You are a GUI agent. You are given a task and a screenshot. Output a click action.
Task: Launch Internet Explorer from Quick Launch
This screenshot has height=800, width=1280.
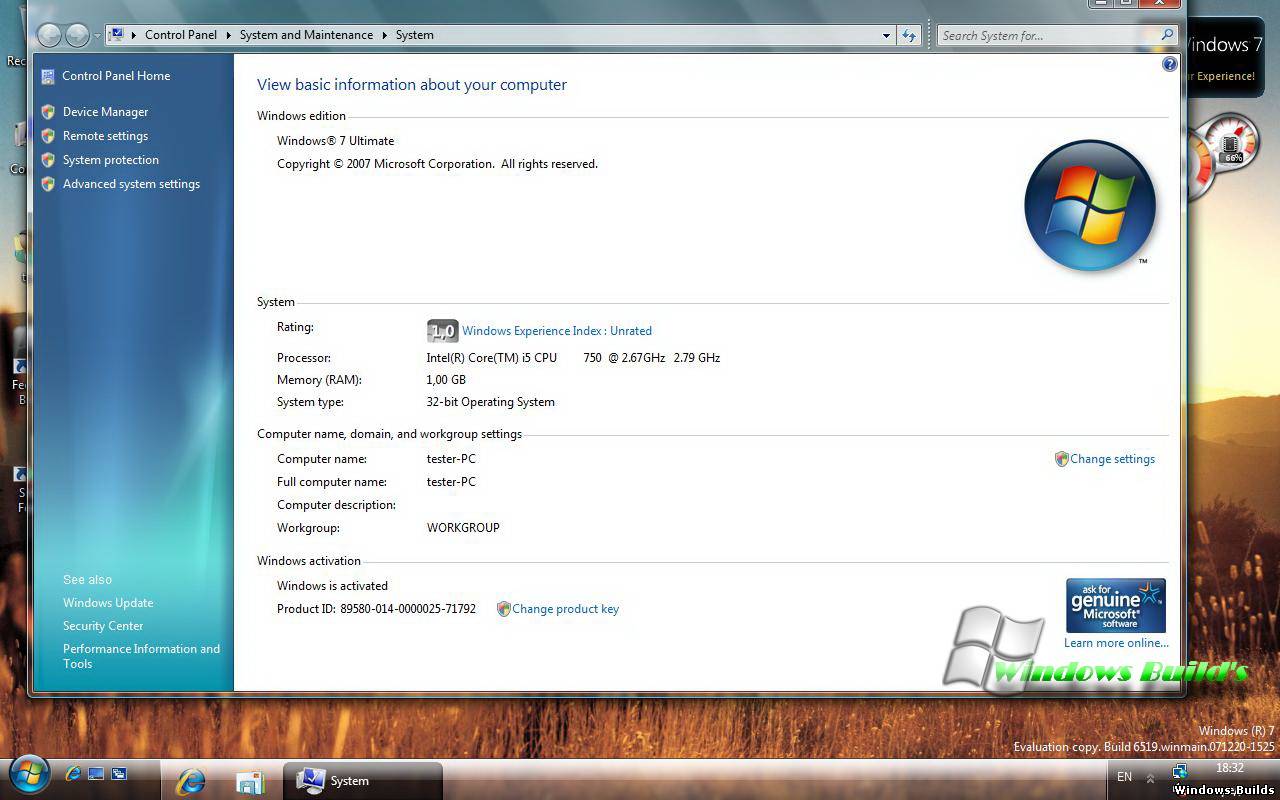click(72, 774)
